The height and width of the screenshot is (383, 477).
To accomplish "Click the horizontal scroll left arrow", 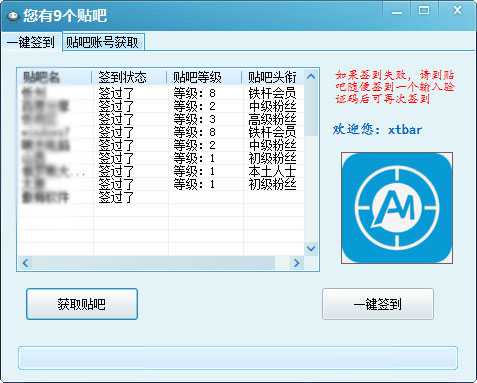I will click(26, 263).
